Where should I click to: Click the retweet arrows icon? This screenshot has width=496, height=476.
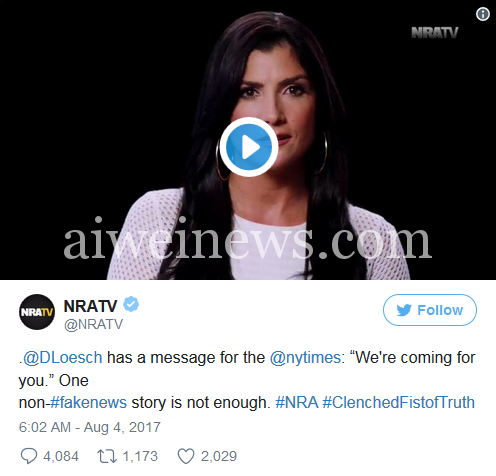(x=107, y=456)
